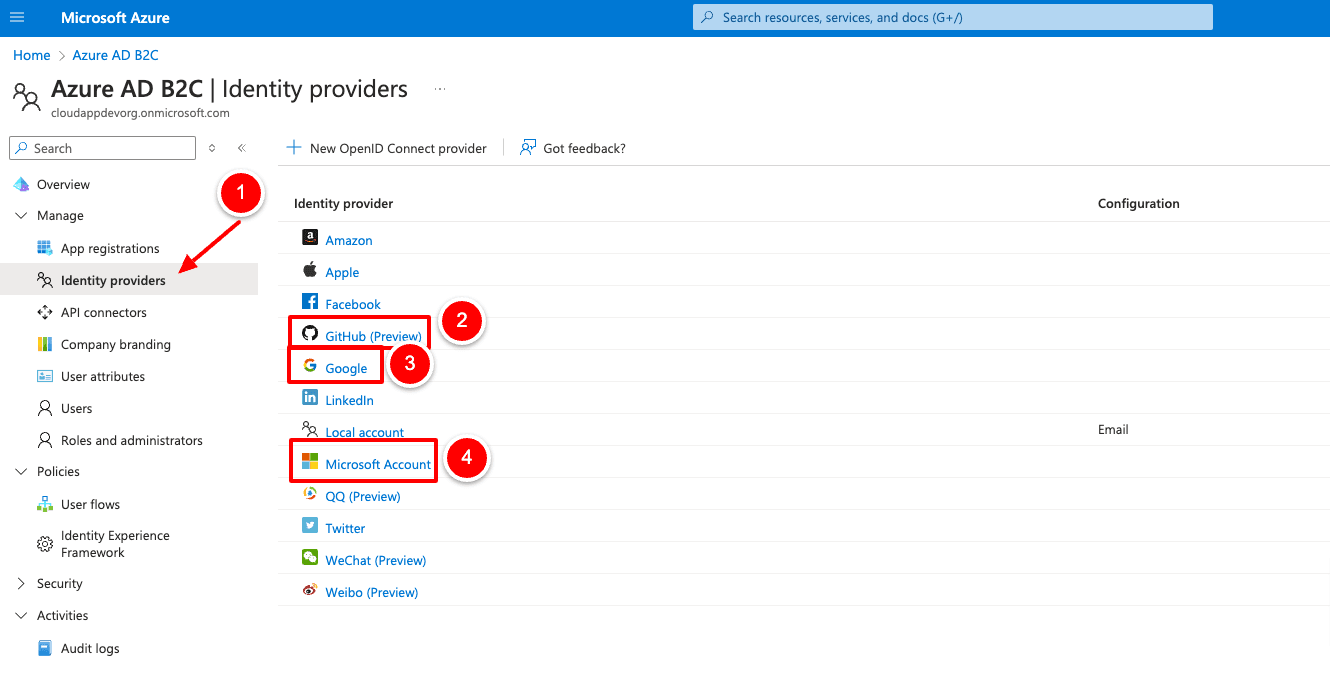Collapse the Manage section chevron
Image resolution: width=1330 pixels, height=673 pixels.
[21, 216]
